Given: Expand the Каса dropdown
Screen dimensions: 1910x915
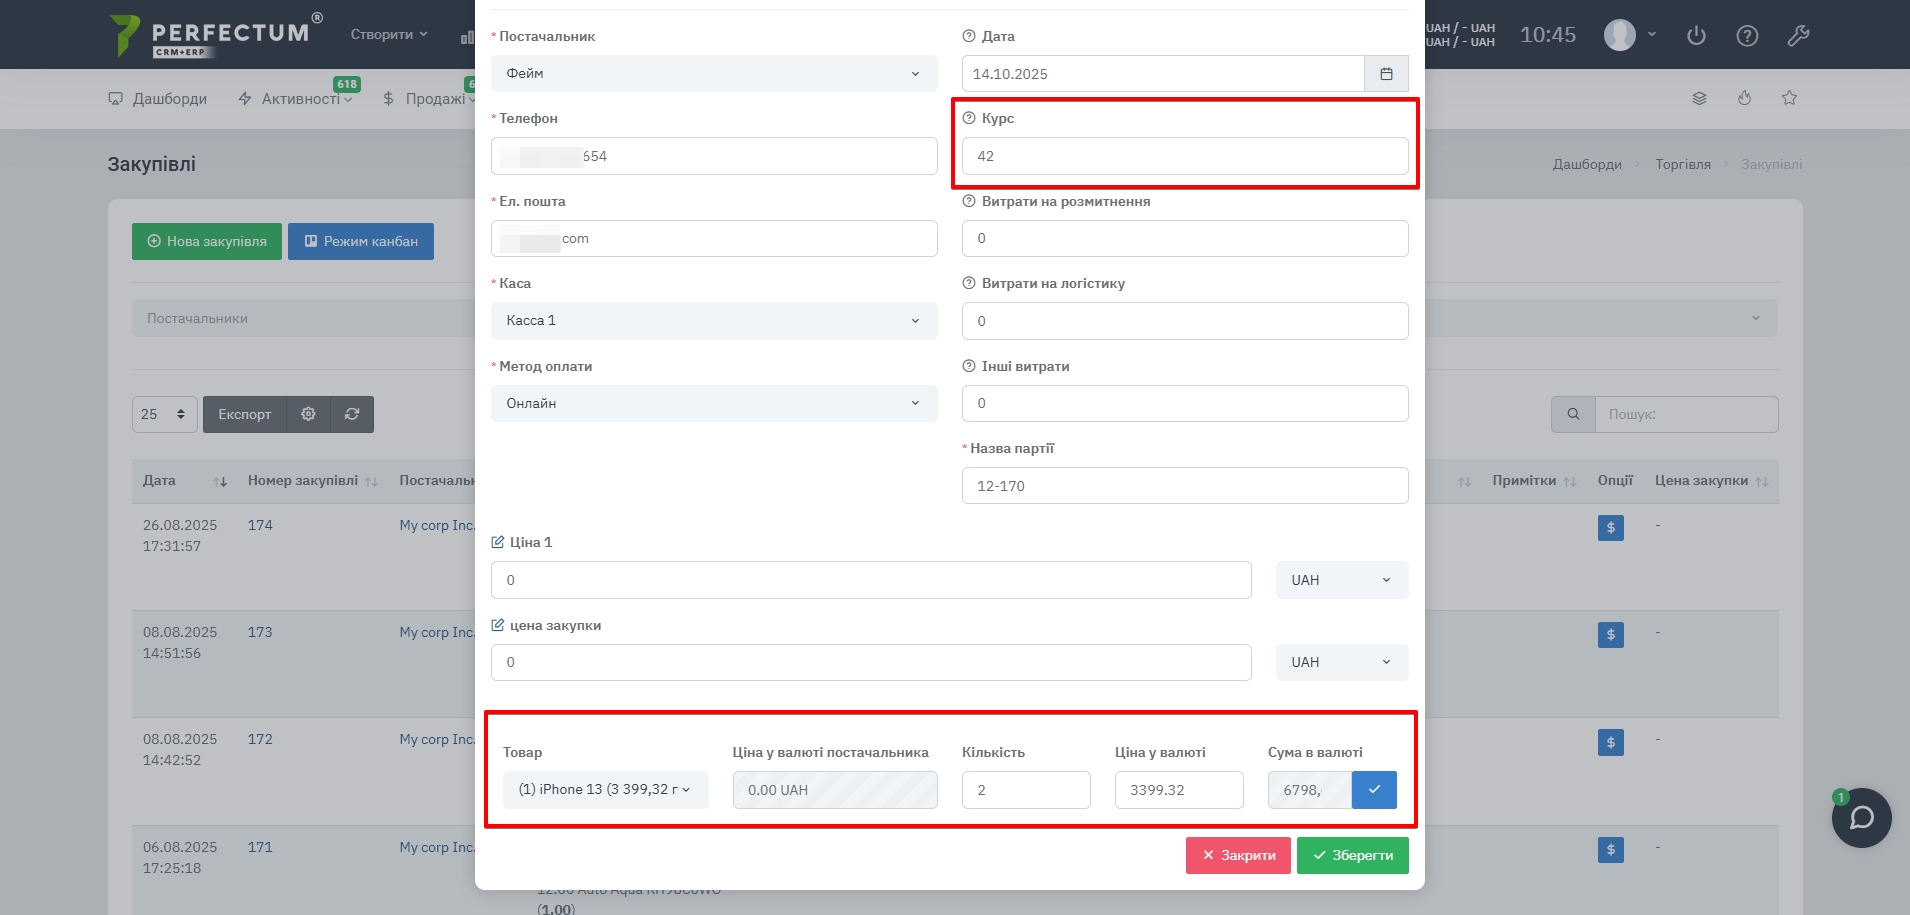Looking at the screenshot, I should (x=714, y=321).
